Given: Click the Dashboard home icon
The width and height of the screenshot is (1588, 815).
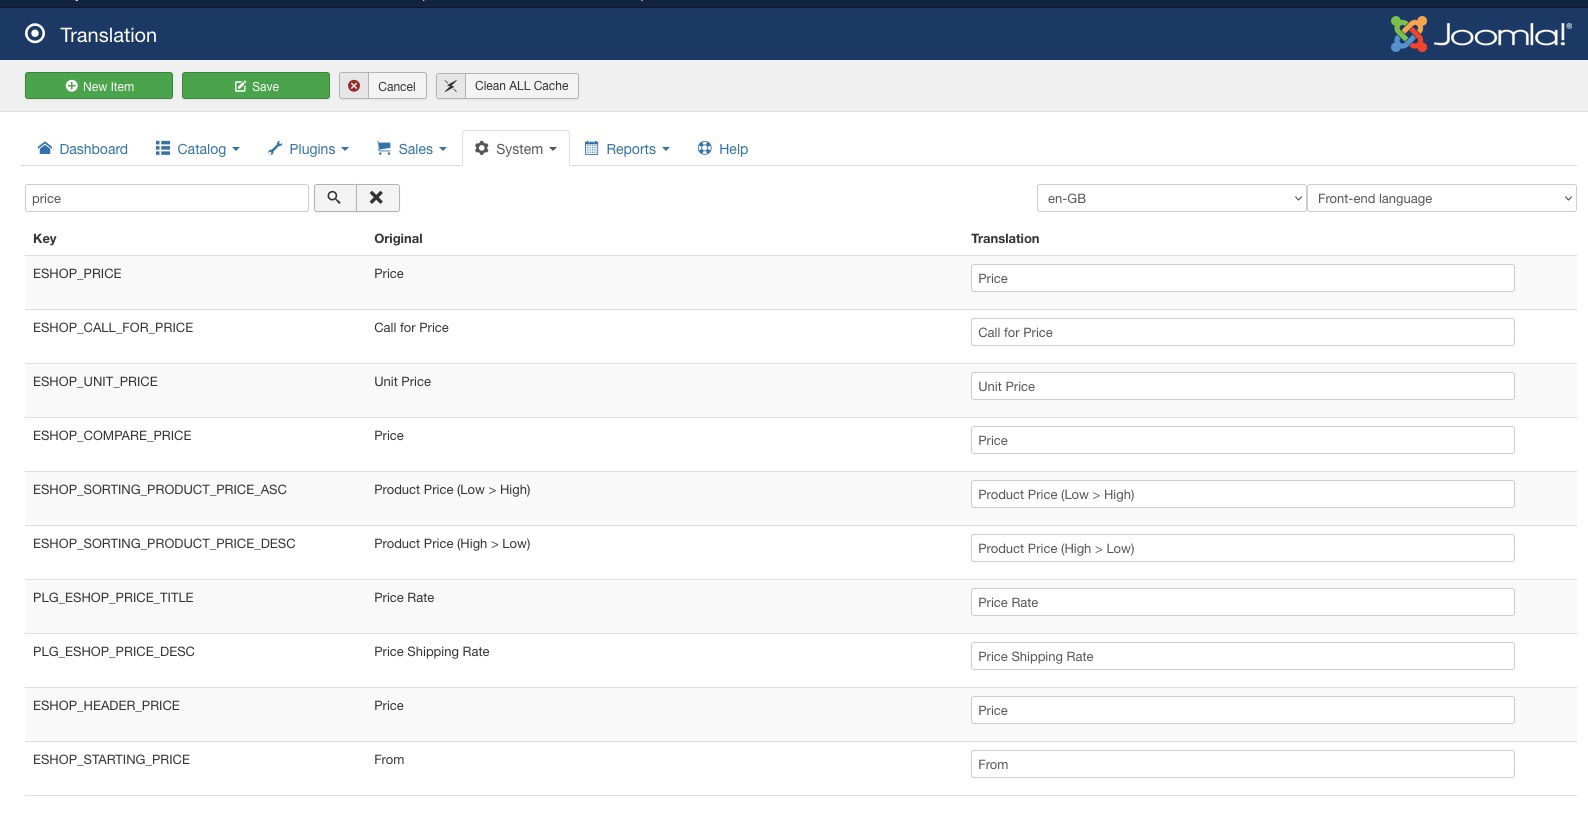Looking at the screenshot, I should tap(45, 149).
